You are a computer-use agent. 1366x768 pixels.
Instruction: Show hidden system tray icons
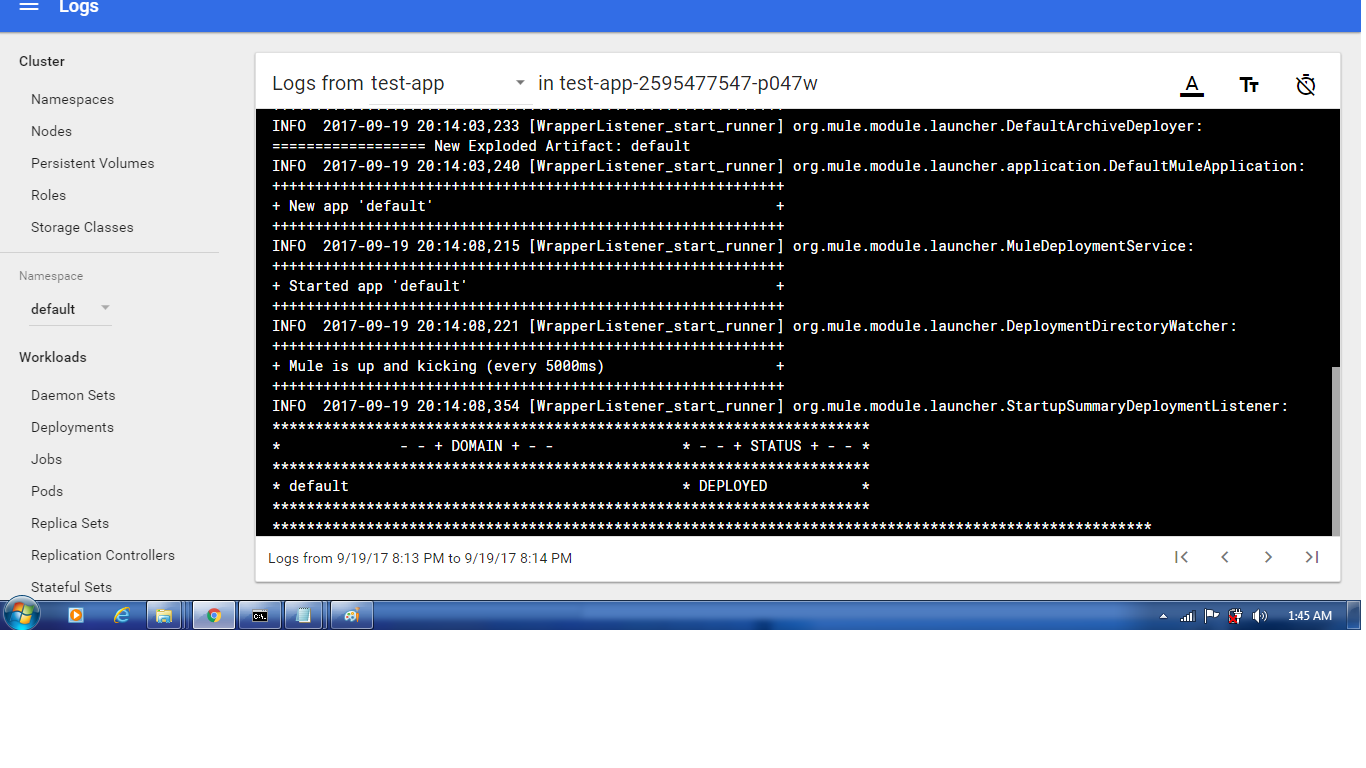click(1163, 616)
